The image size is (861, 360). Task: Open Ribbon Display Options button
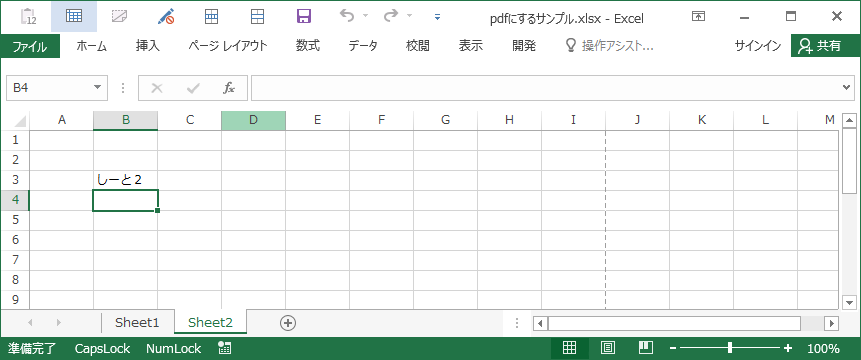tap(698, 16)
